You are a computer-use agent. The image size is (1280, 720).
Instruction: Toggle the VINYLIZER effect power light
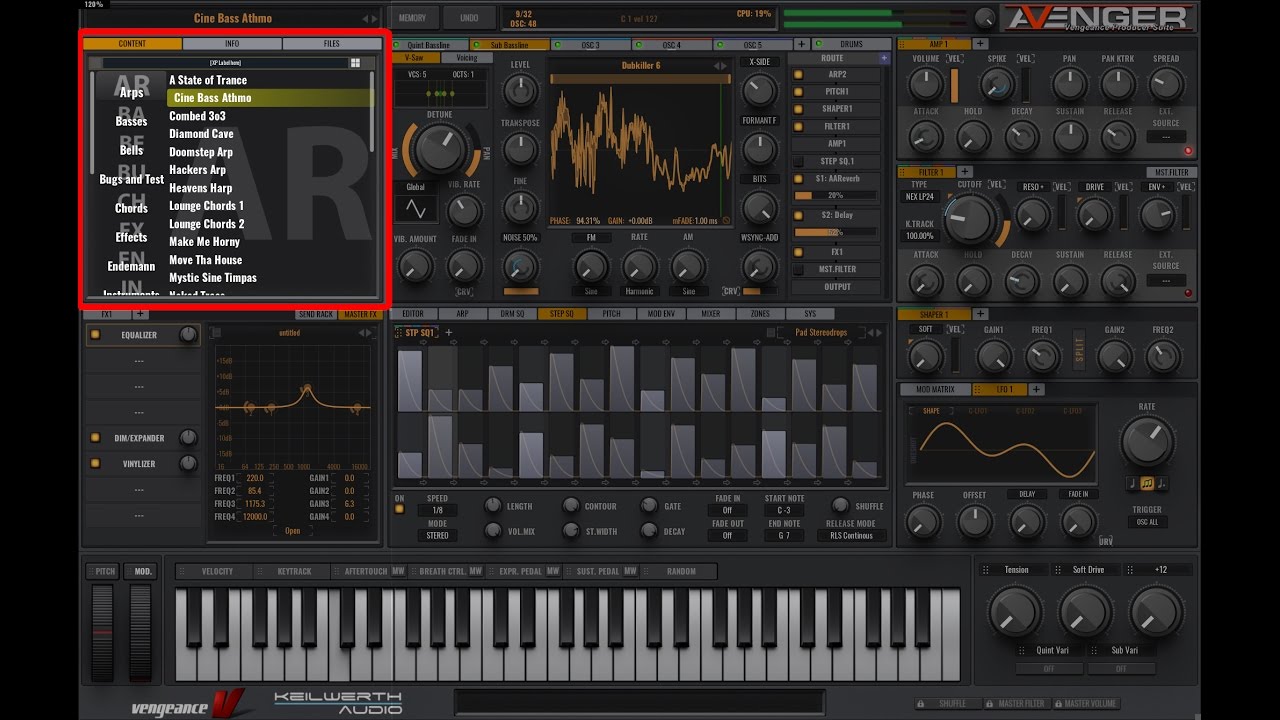95,463
